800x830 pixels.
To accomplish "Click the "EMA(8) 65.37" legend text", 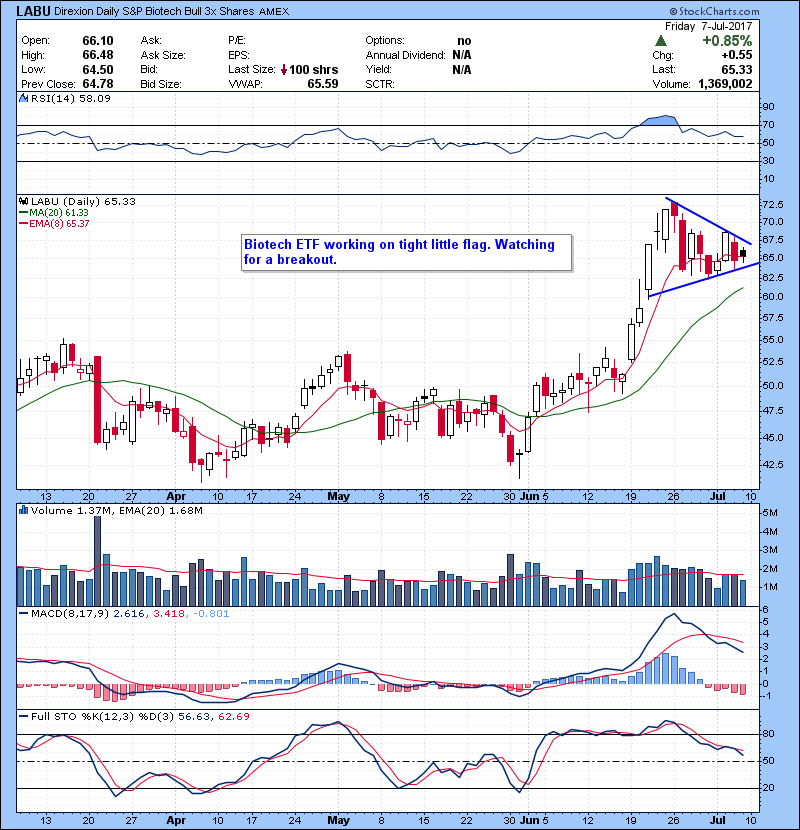I will pyautogui.click(x=59, y=224).
